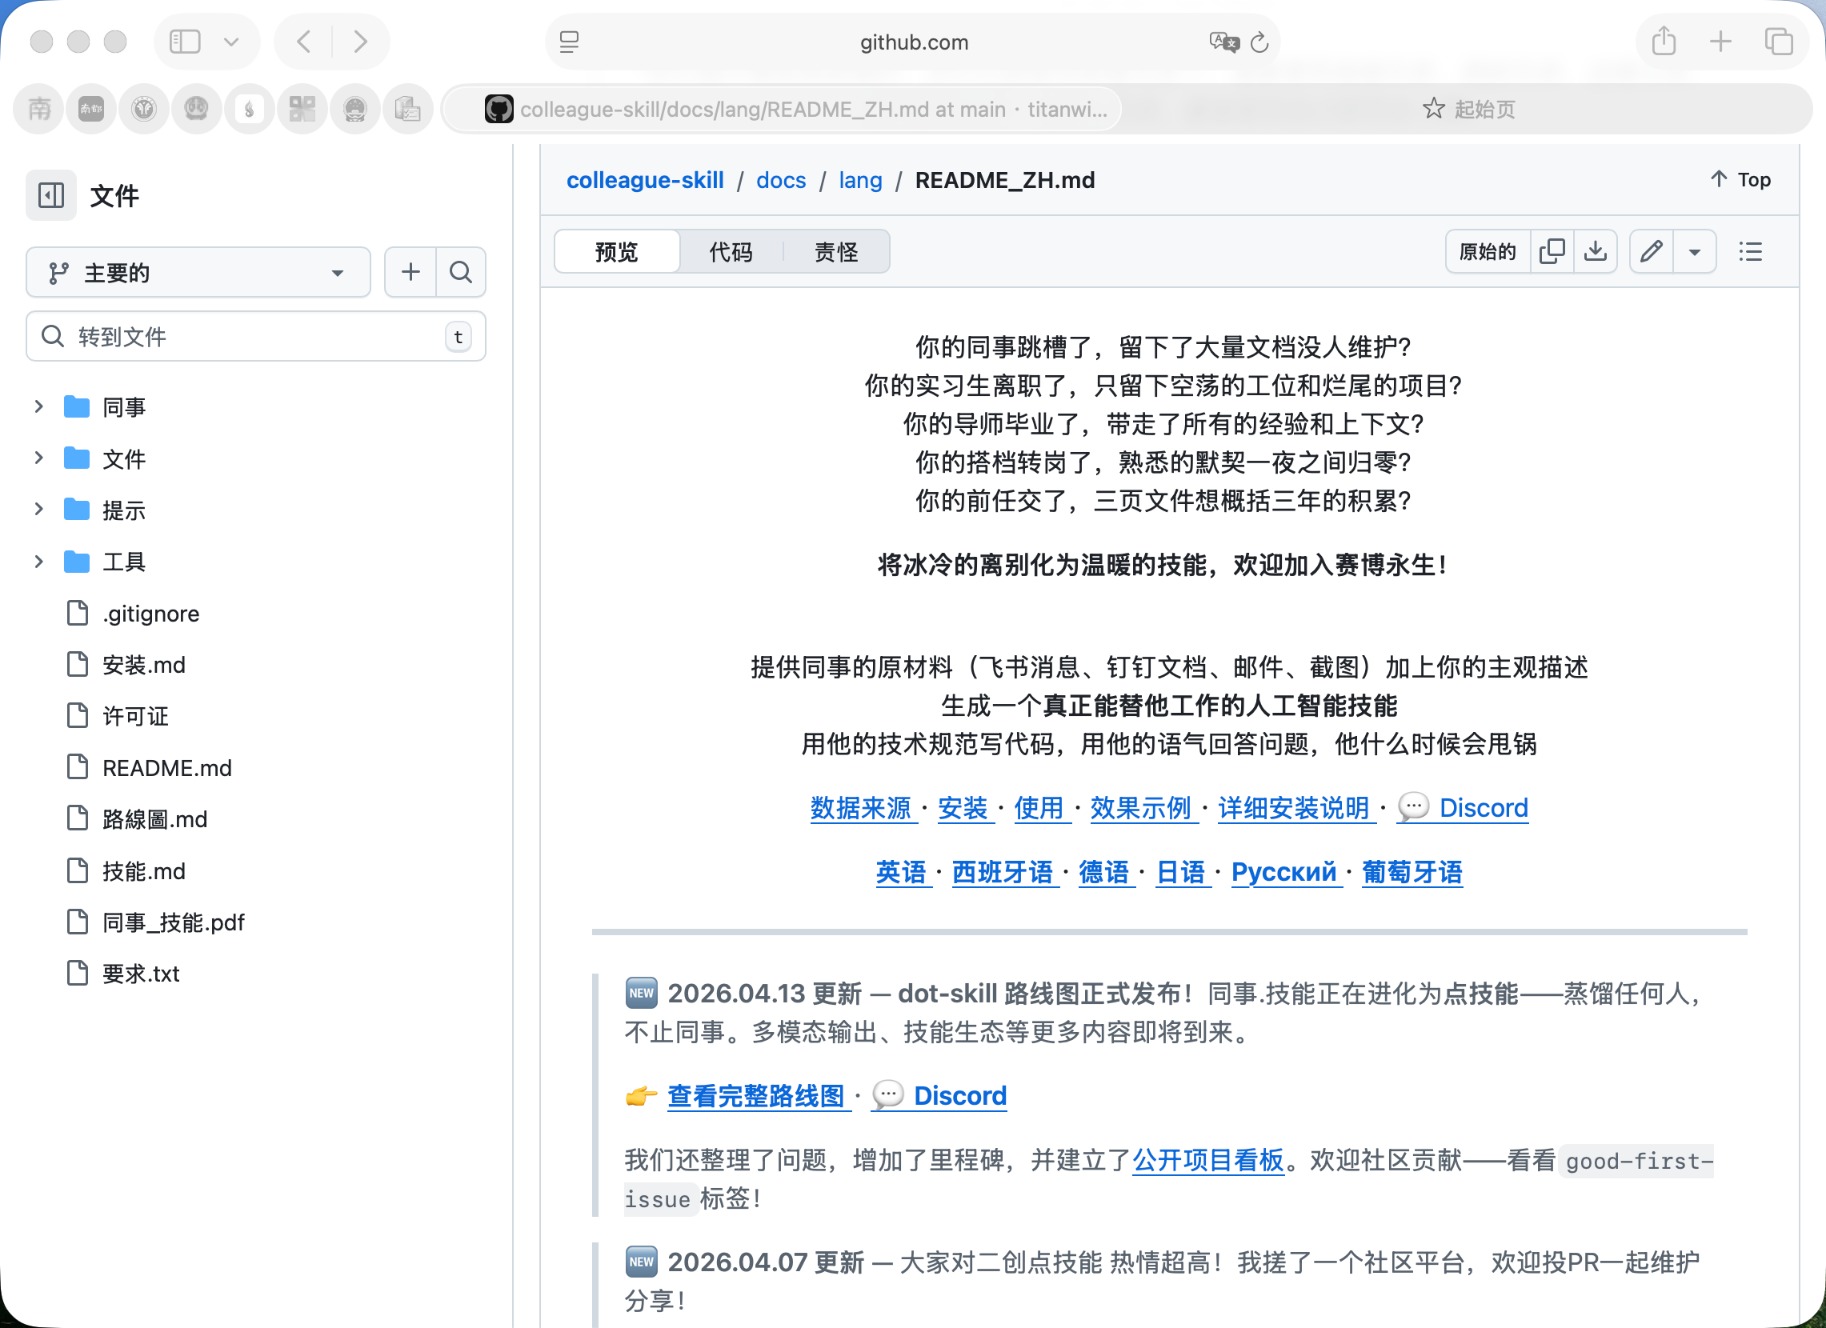The height and width of the screenshot is (1328, 1826).
Task: Download the raw README file
Action: pos(1596,251)
